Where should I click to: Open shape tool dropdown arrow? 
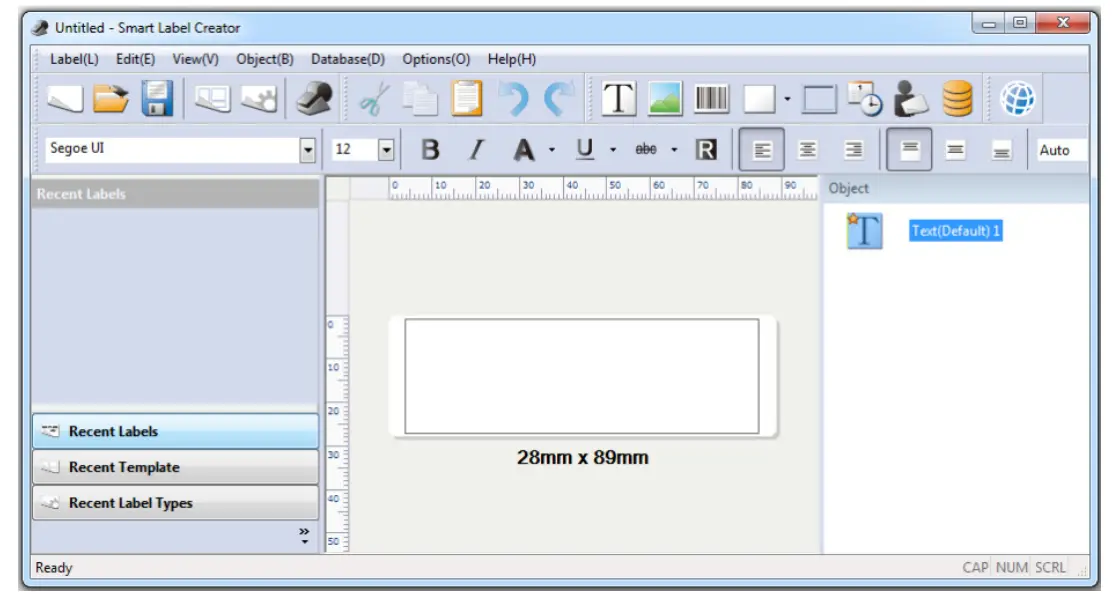click(787, 99)
